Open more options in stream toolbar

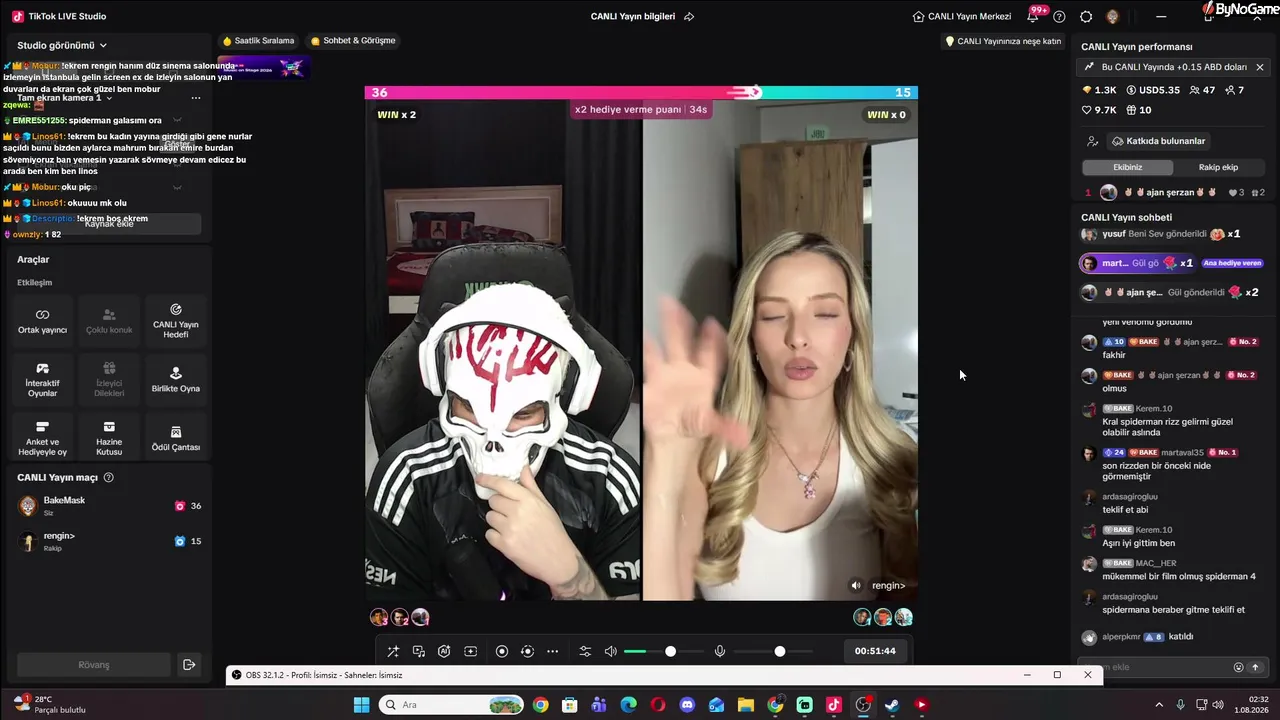tap(553, 651)
